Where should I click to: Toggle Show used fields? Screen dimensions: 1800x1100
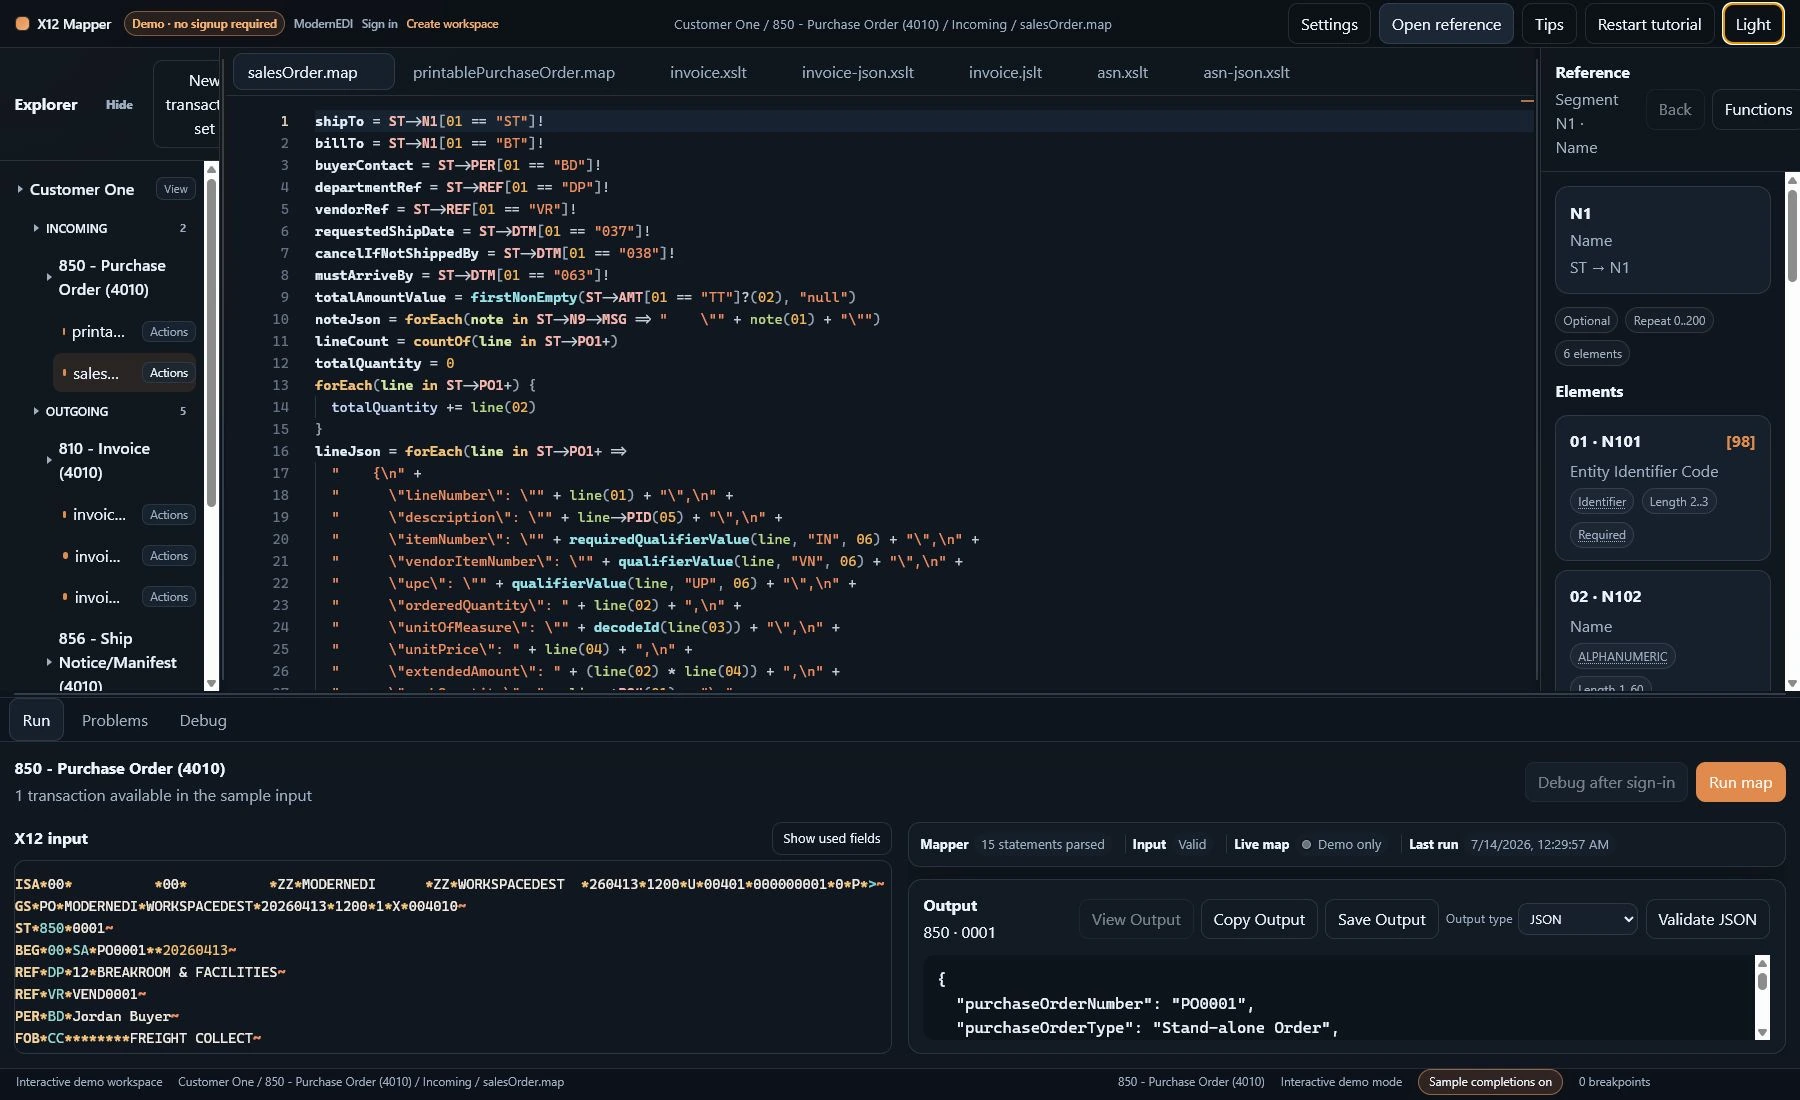(831, 838)
